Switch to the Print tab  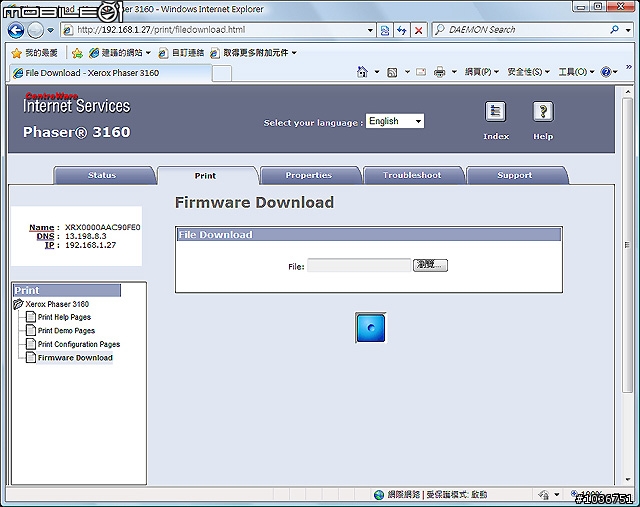coord(207,176)
